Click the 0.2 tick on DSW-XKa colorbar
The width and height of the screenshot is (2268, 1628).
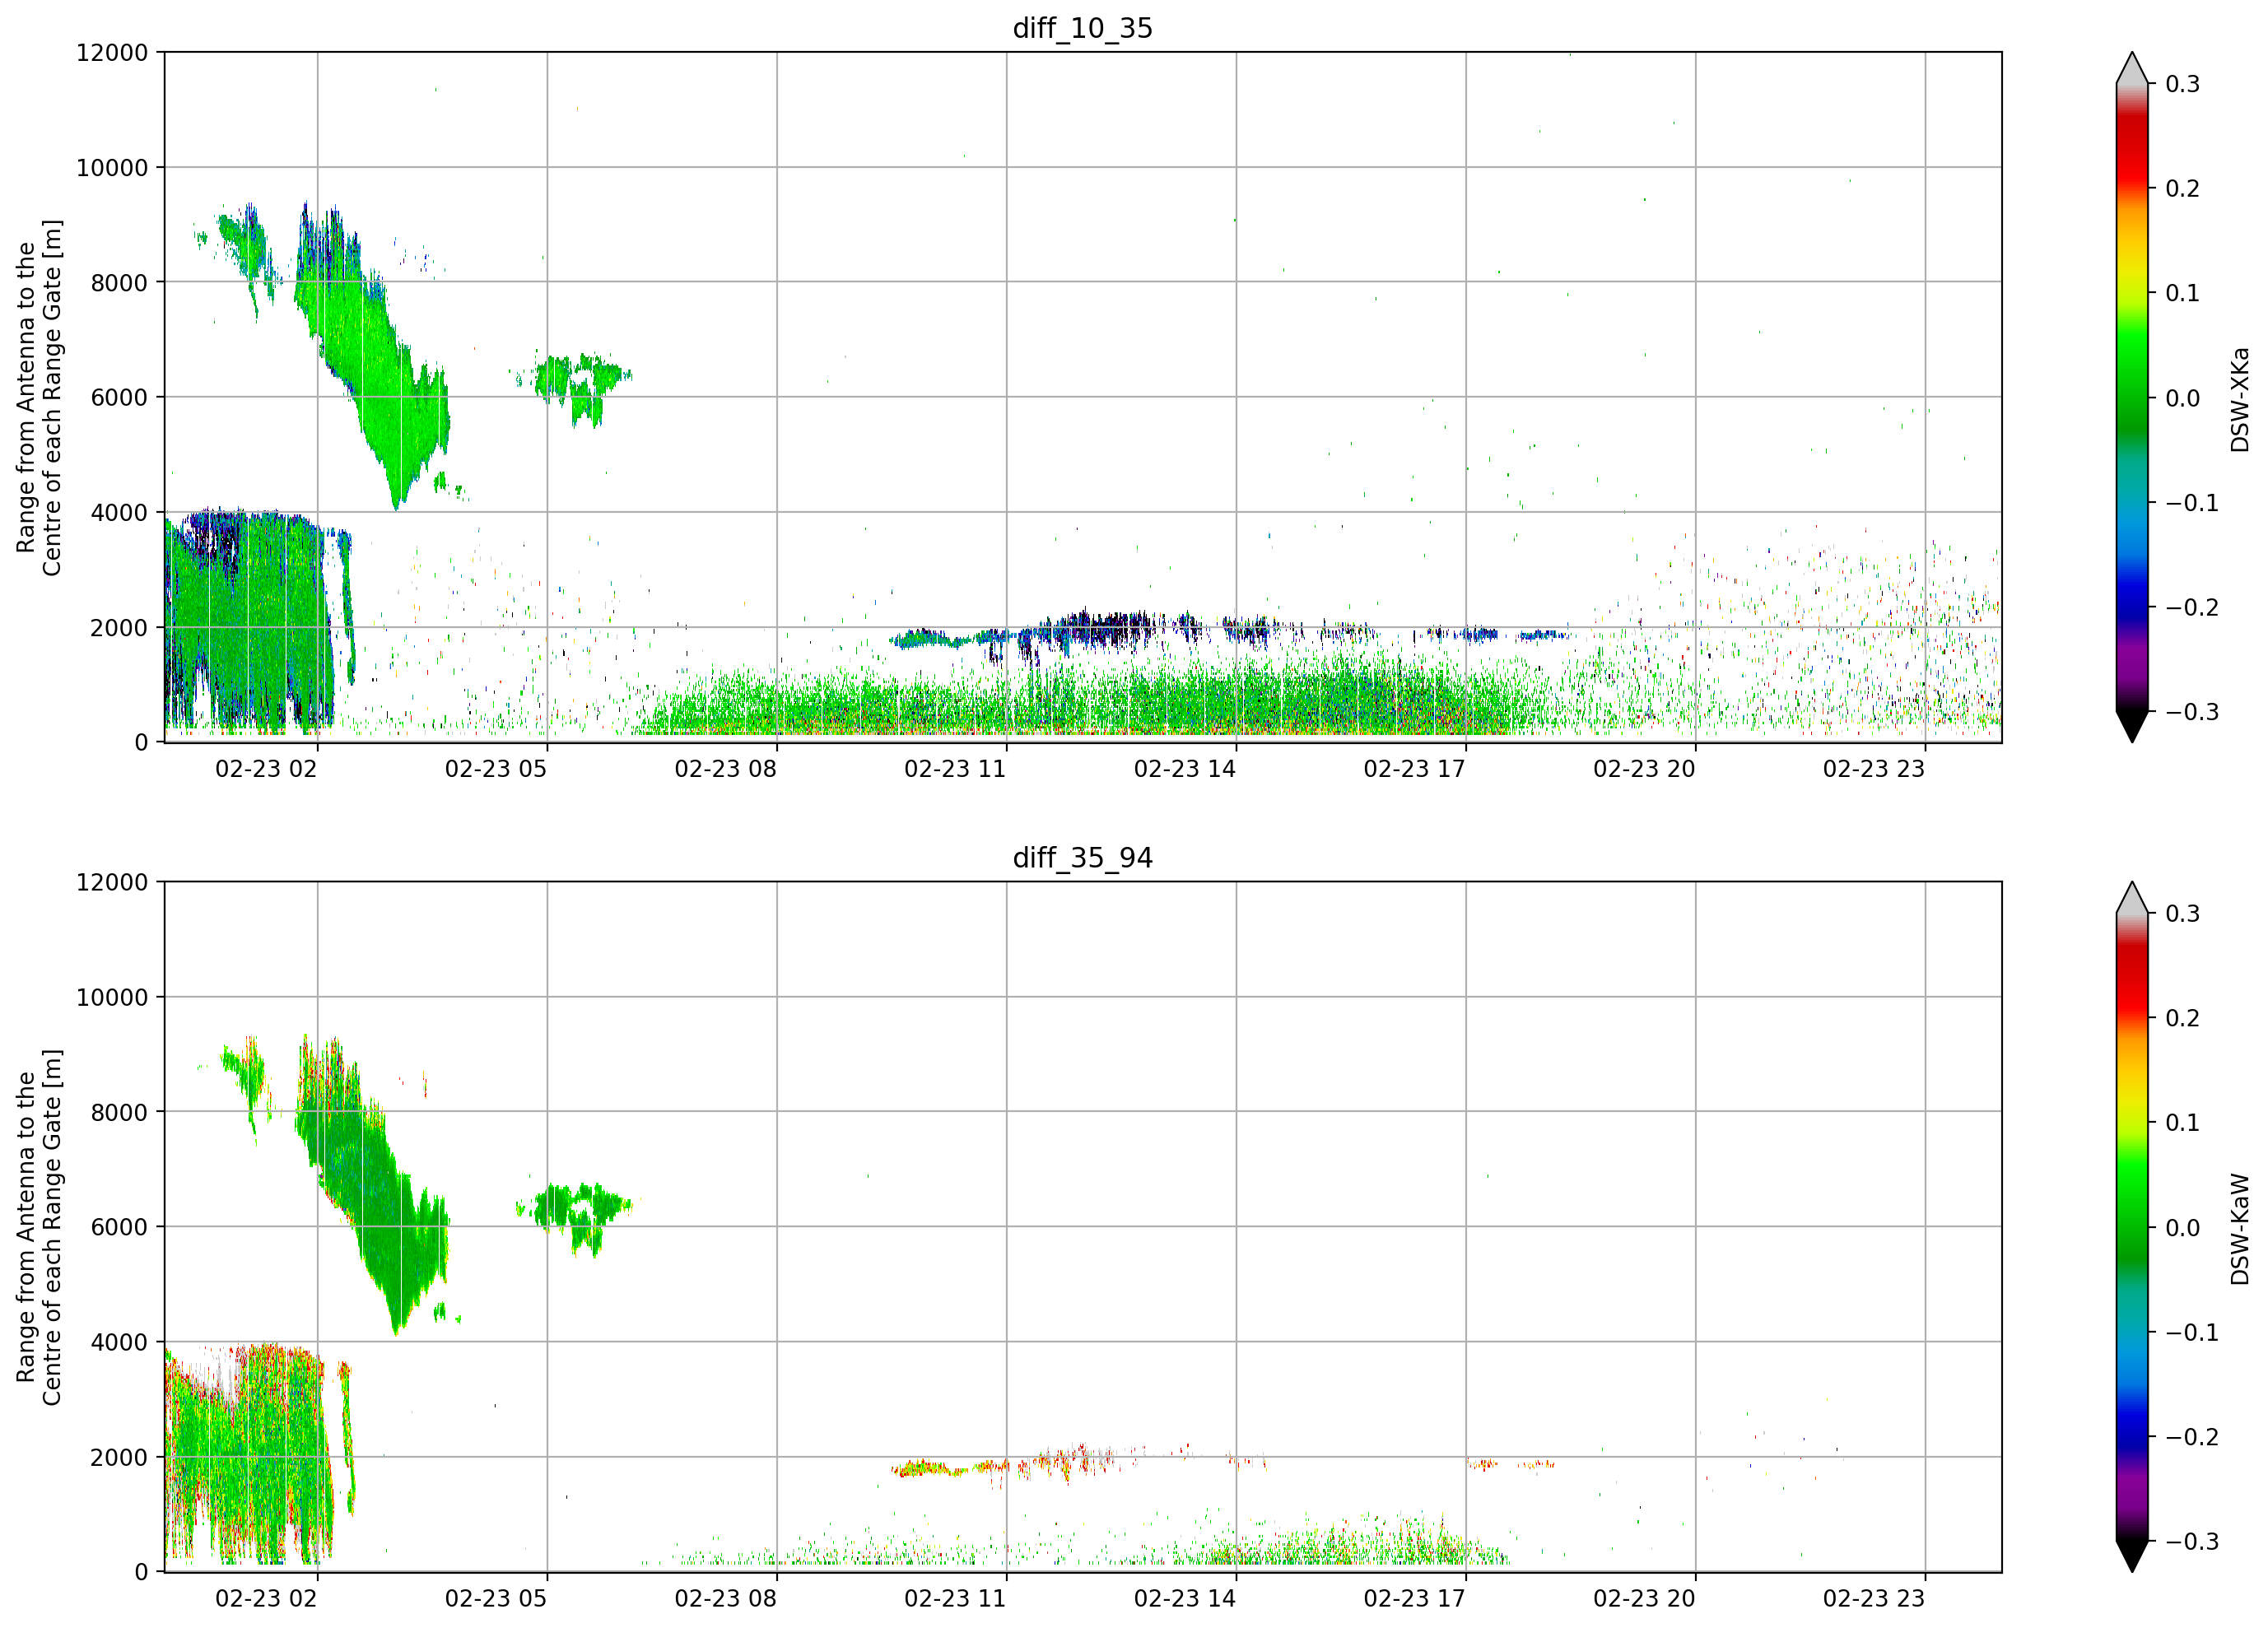(x=2182, y=189)
